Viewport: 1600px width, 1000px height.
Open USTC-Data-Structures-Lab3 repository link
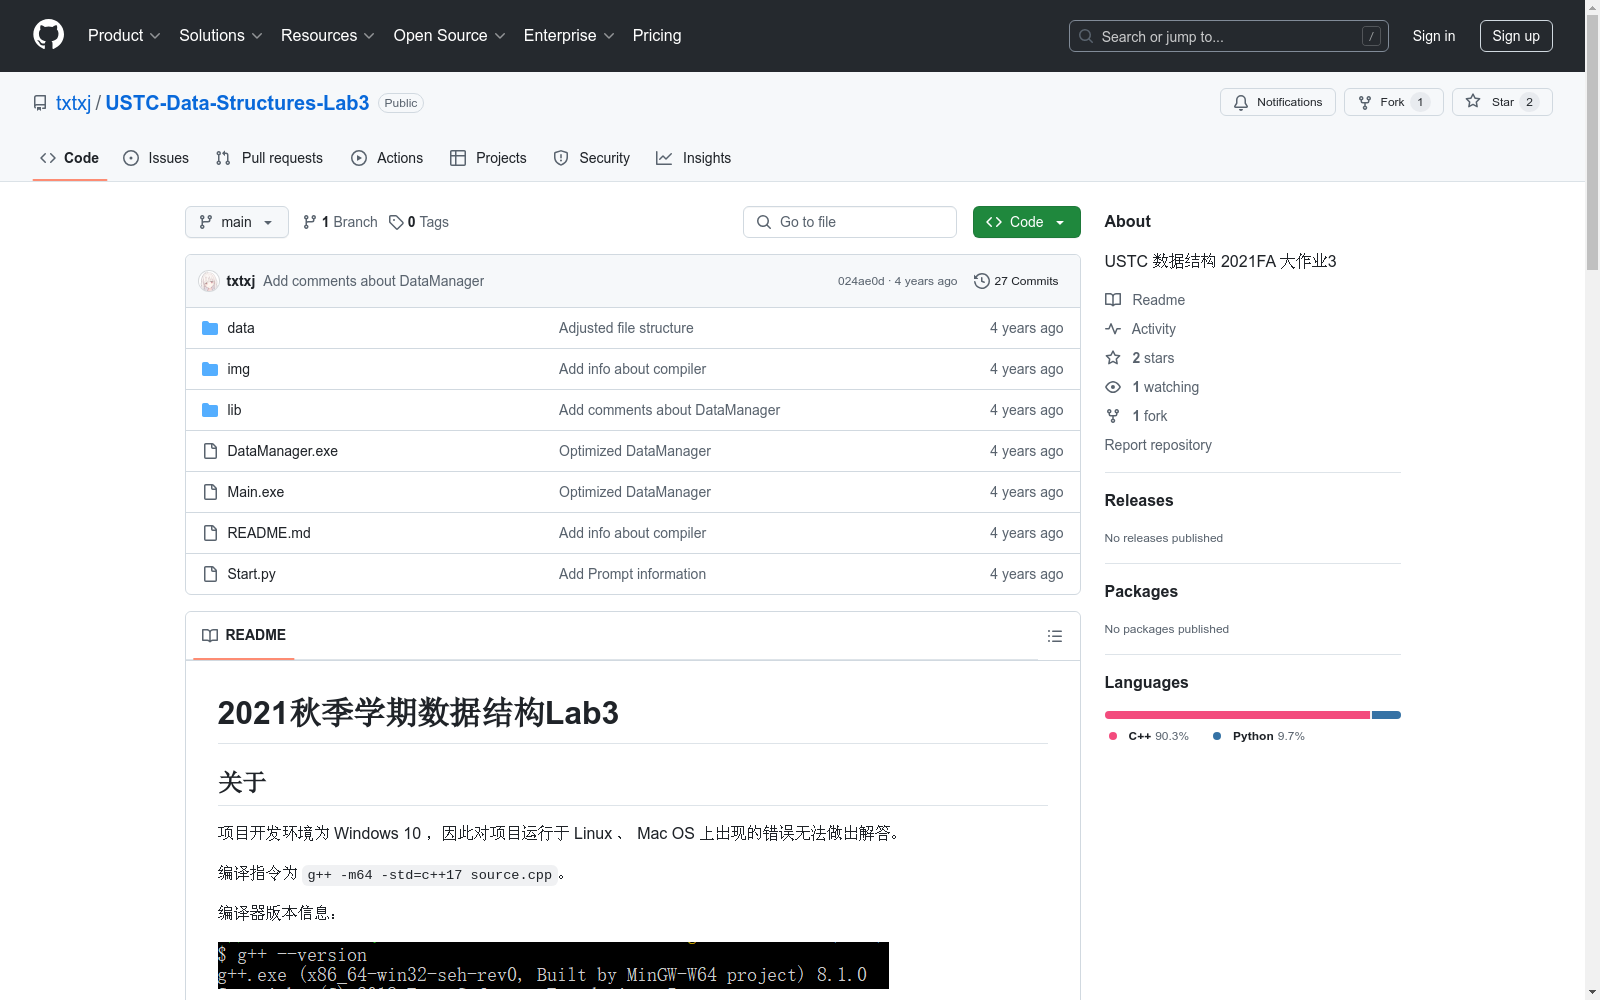237,103
